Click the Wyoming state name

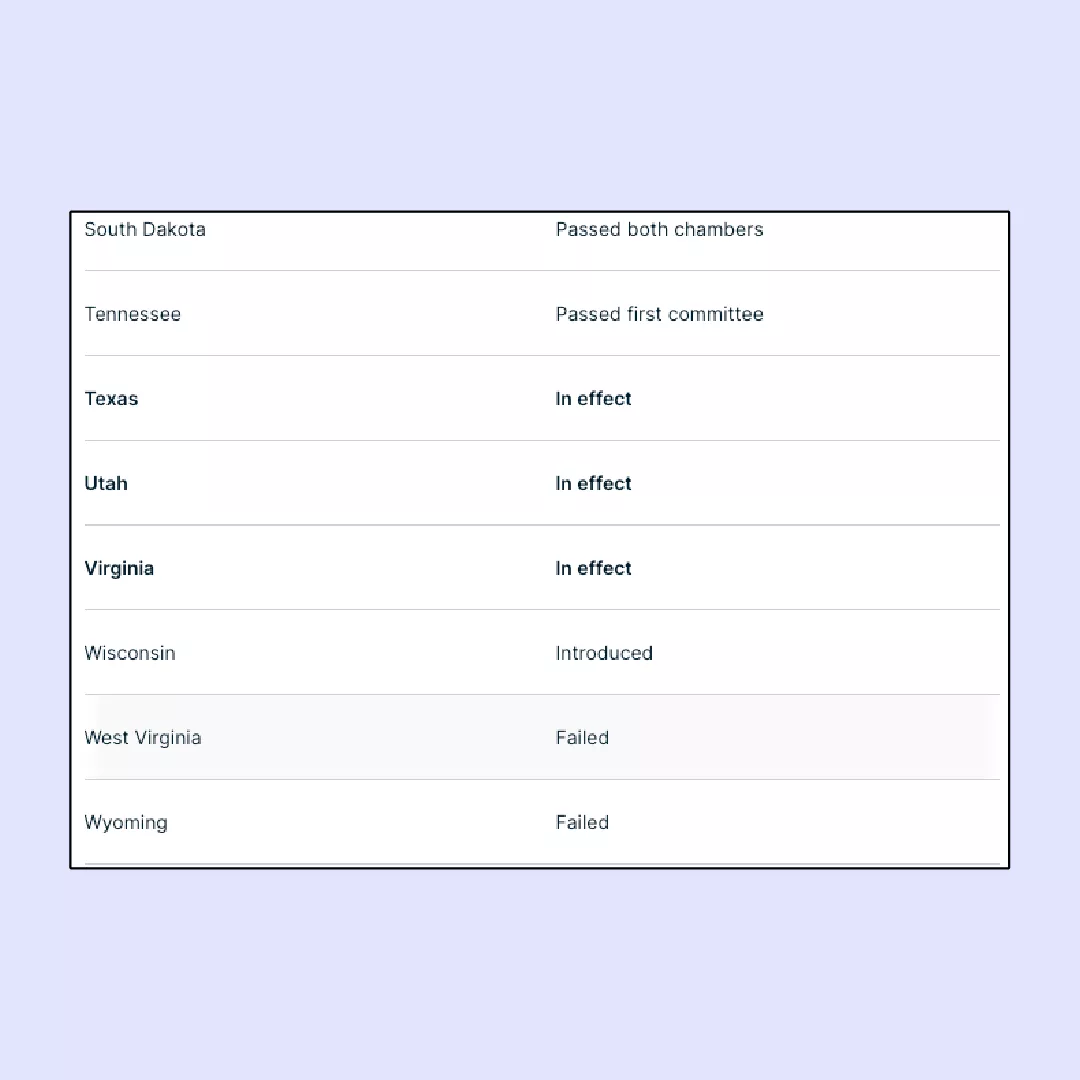coord(126,823)
